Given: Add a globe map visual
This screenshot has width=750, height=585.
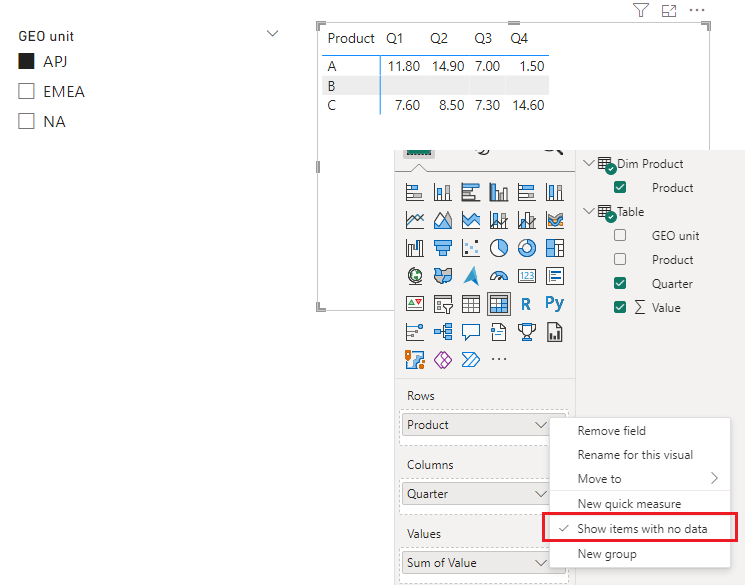Looking at the screenshot, I should pos(415,276).
